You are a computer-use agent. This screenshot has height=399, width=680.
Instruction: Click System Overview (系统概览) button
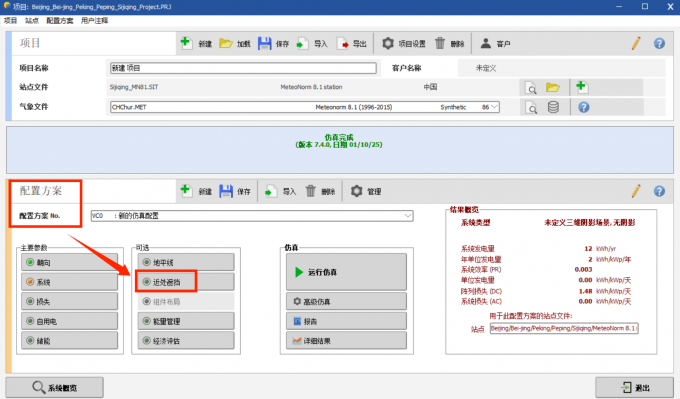55,387
